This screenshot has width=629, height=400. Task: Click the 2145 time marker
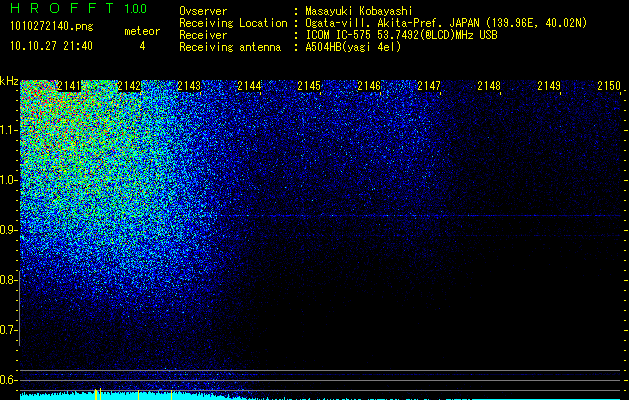[x=309, y=86]
